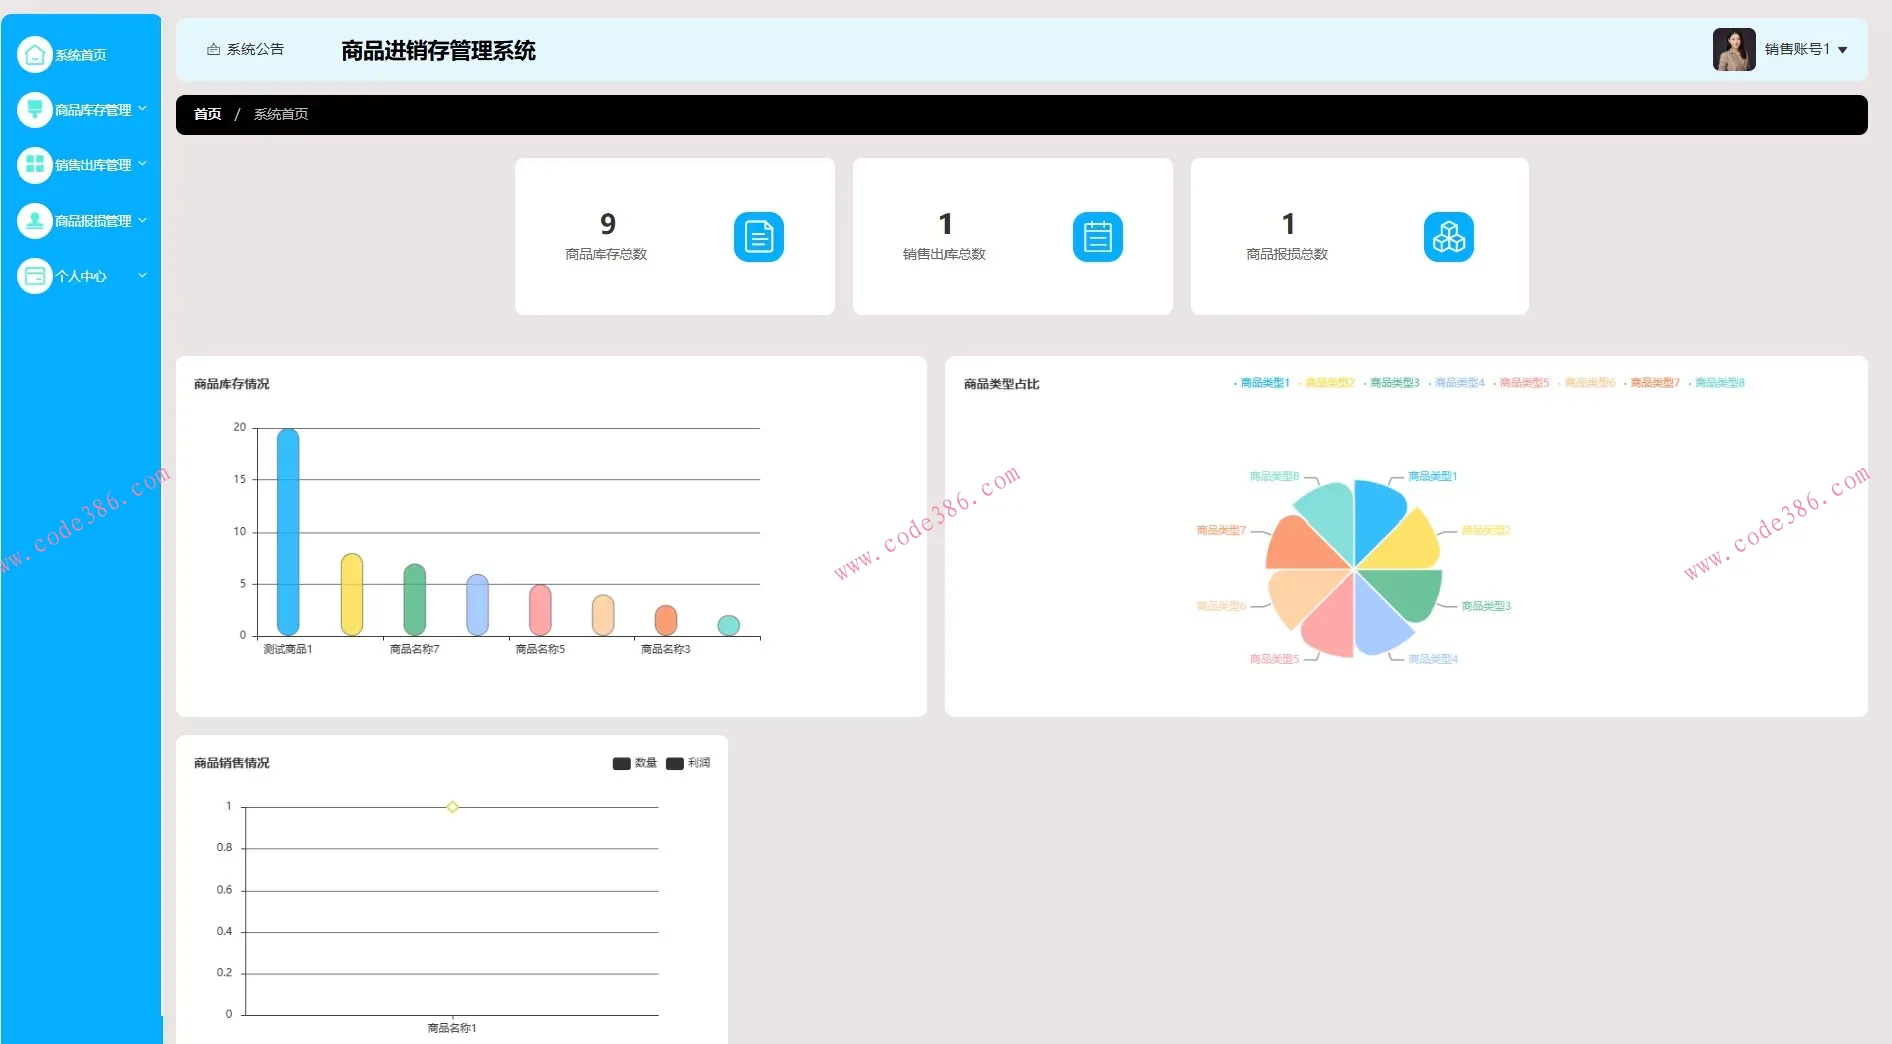
Task: Toggle 商品类型1 in pie chart legend
Action: click(1262, 383)
